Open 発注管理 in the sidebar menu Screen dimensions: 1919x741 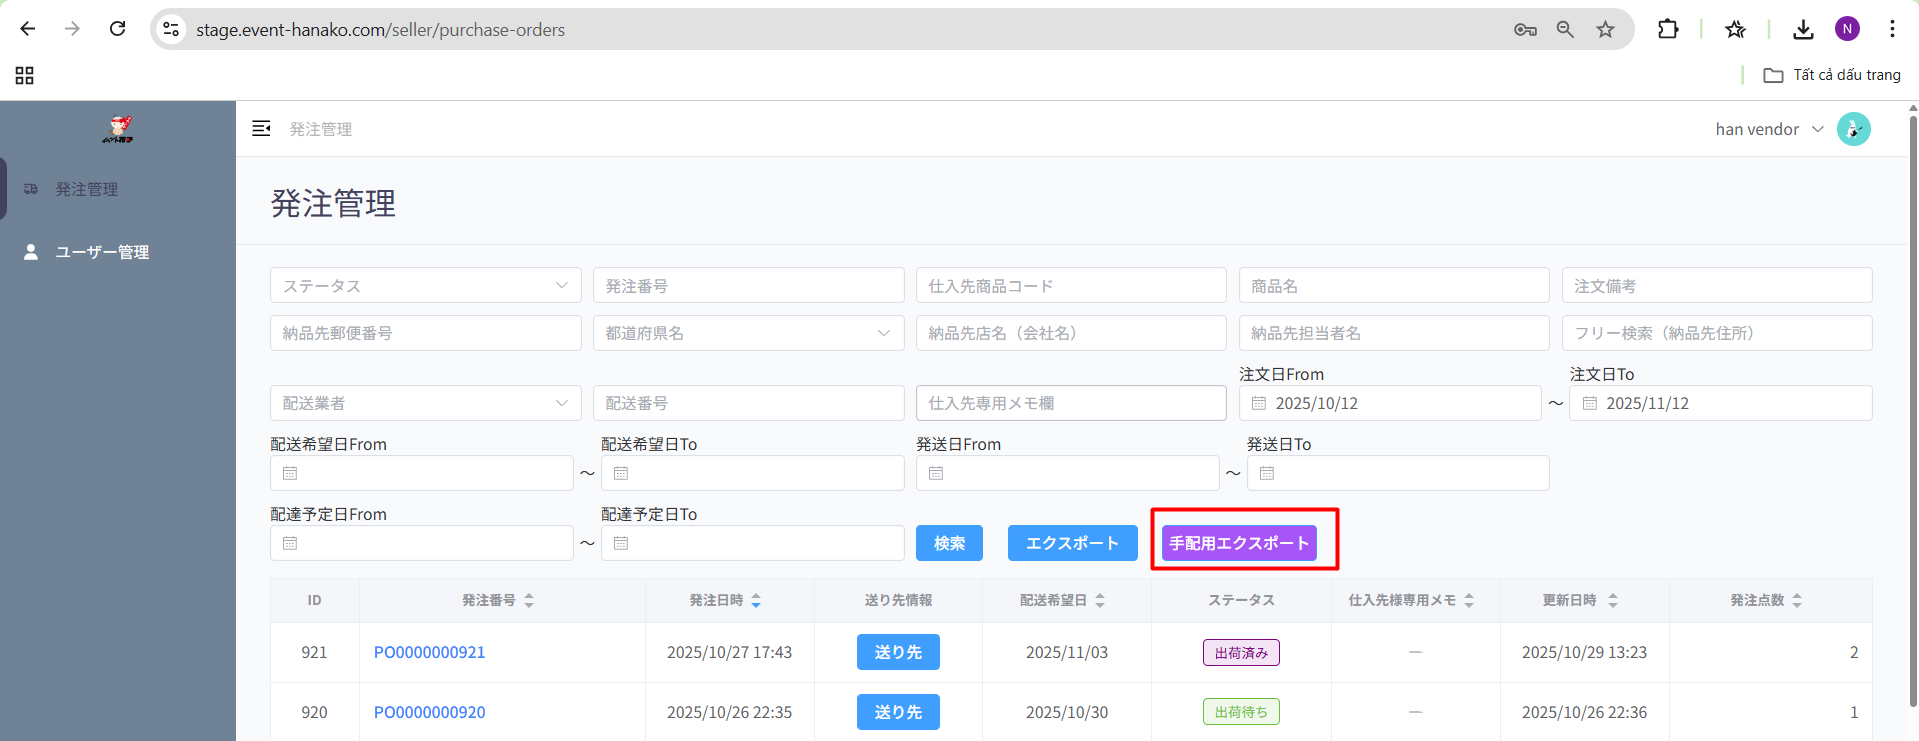coord(87,189)
